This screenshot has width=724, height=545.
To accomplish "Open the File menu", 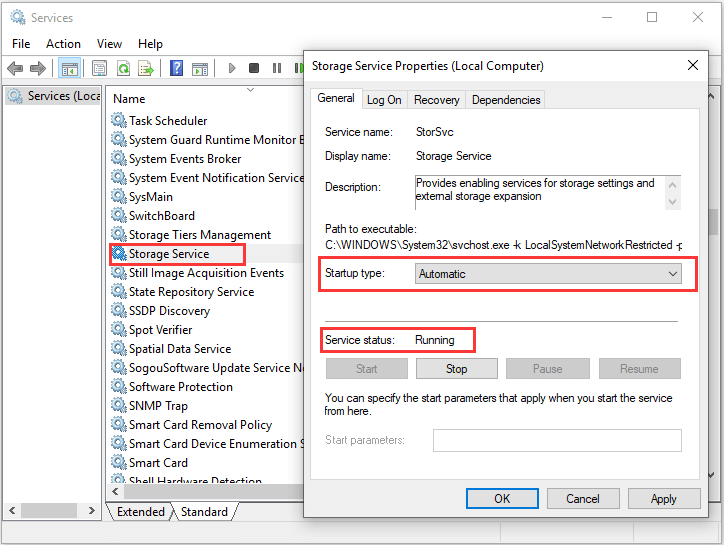I will click(21, 44).
